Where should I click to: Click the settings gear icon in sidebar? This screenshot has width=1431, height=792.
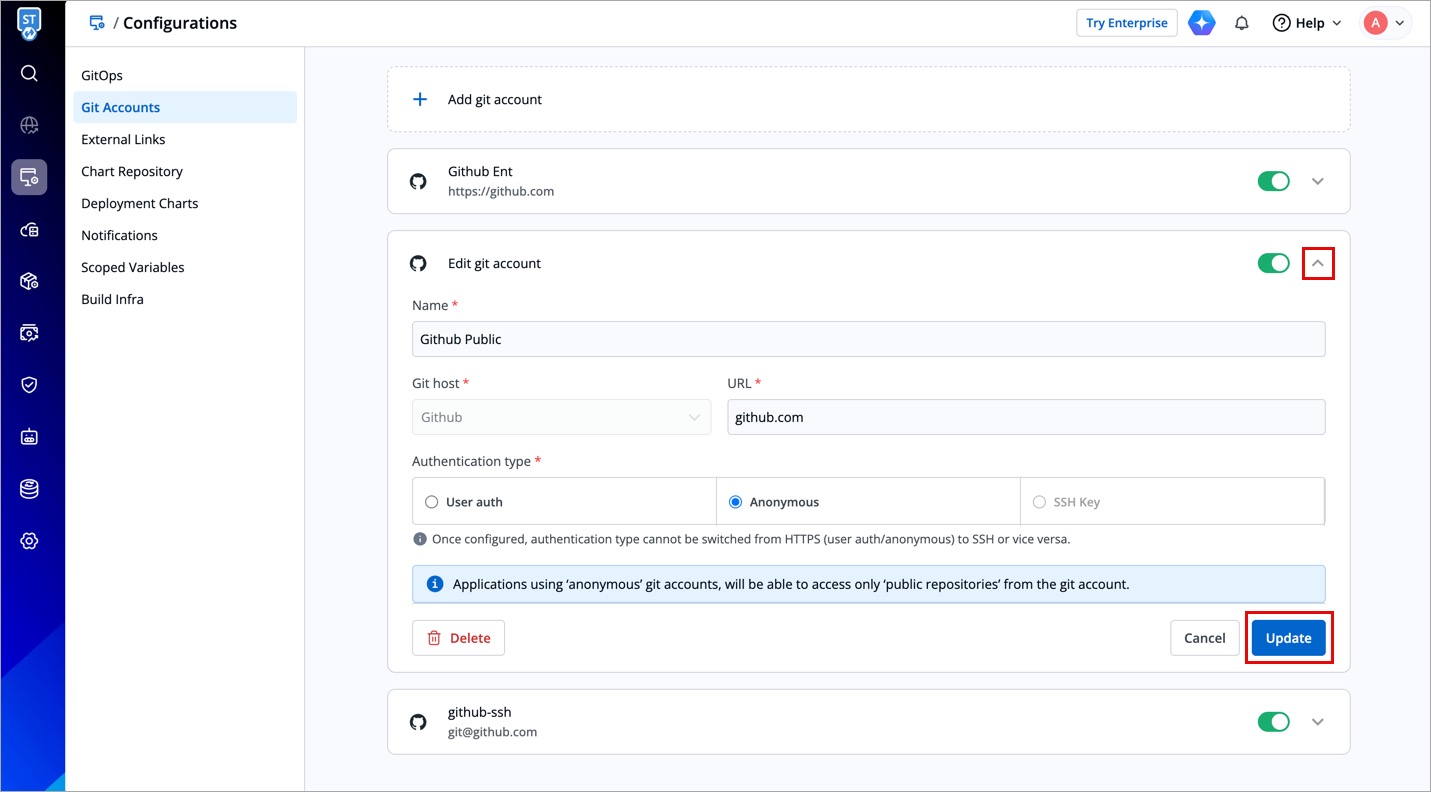coord(29,541)
